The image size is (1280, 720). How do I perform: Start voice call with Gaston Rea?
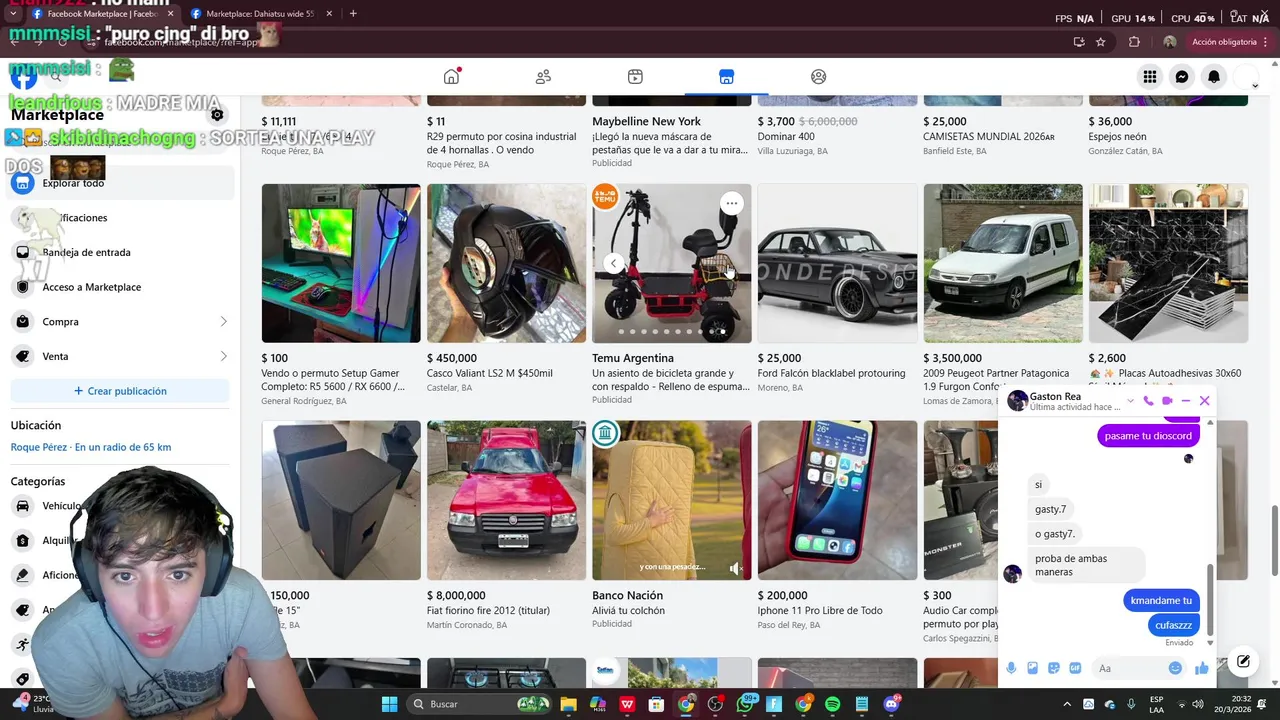tap(1148, 401)
